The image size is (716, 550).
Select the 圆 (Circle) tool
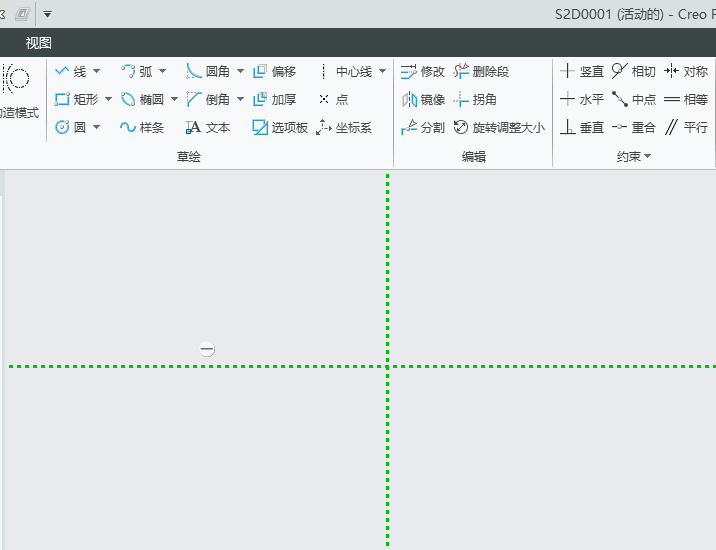tap(70, 127)
